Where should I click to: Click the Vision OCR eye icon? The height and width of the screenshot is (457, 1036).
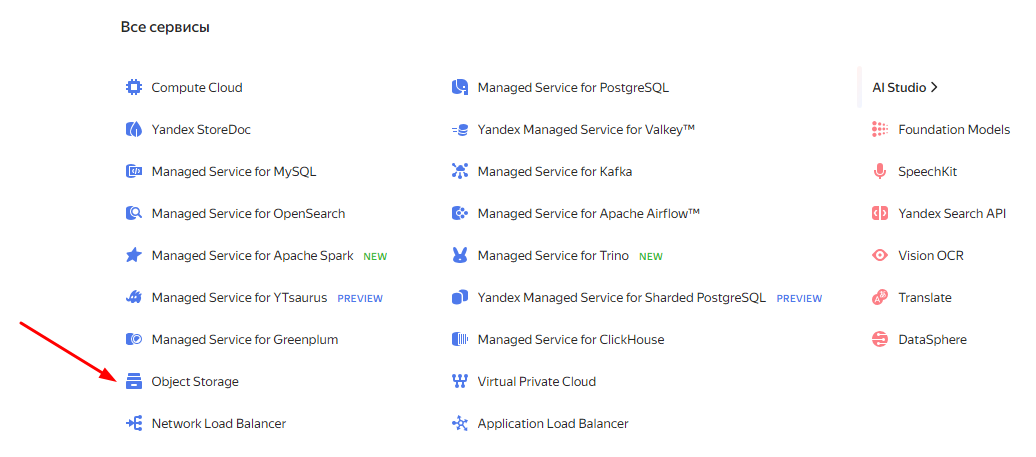click(880, 256)
